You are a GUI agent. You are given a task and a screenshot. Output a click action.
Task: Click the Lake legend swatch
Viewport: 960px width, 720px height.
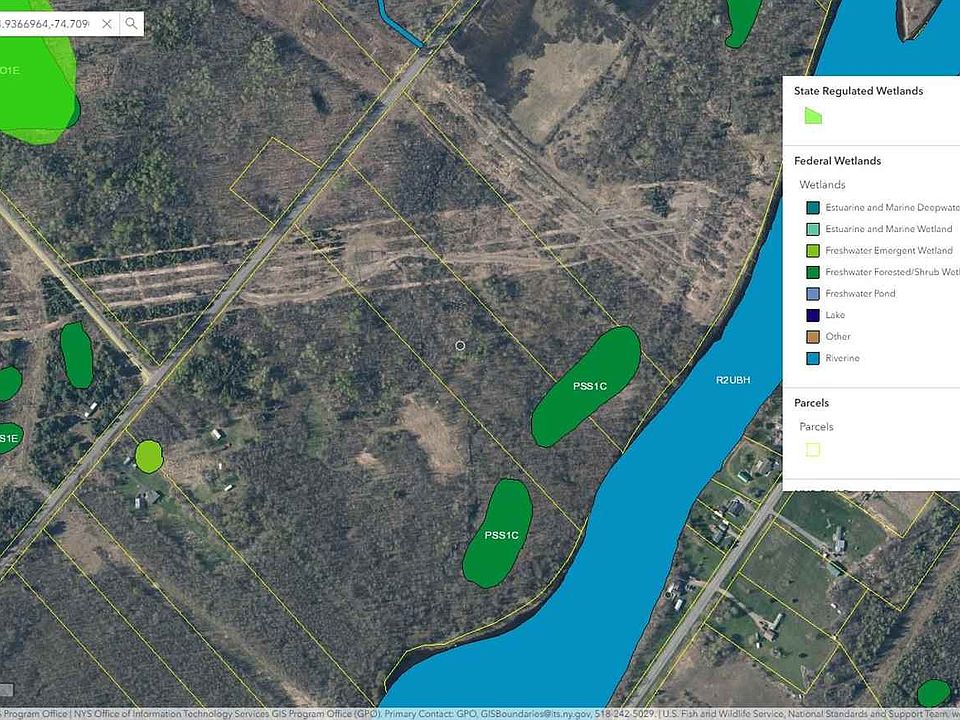point(812,315)
